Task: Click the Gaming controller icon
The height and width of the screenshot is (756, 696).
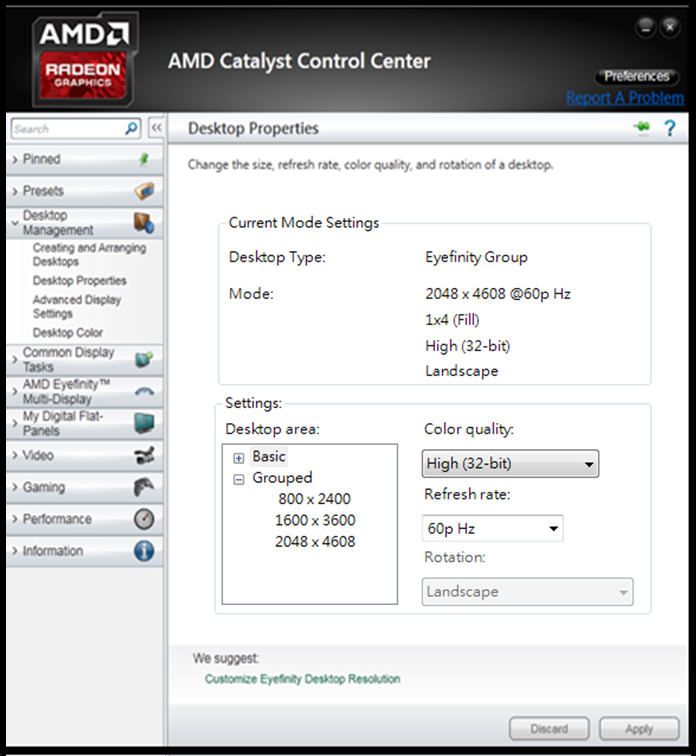Action: click(x=144, y=487)
